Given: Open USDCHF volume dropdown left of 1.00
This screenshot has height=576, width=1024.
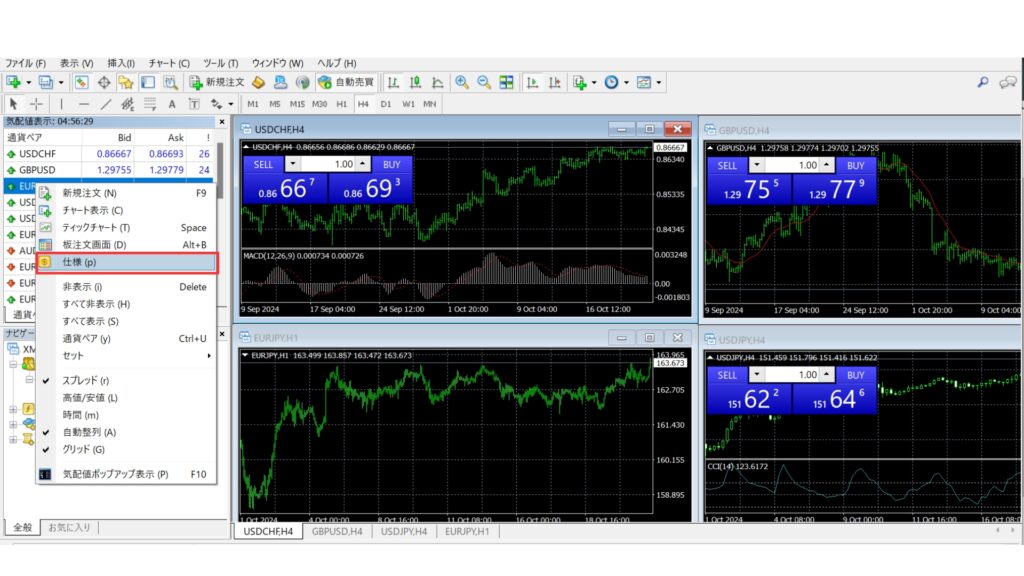Looking at the screenshot, I should 292,164.
